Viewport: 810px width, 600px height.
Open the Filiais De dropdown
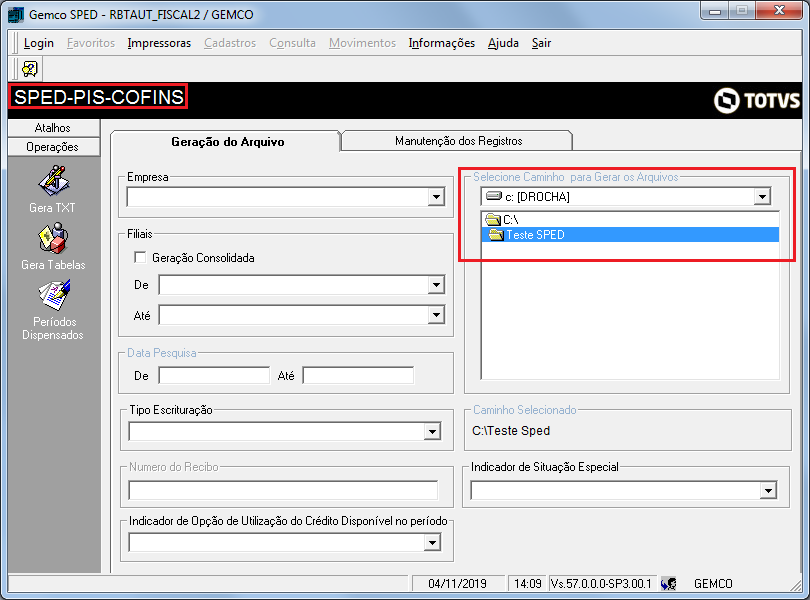click(437, 285)
